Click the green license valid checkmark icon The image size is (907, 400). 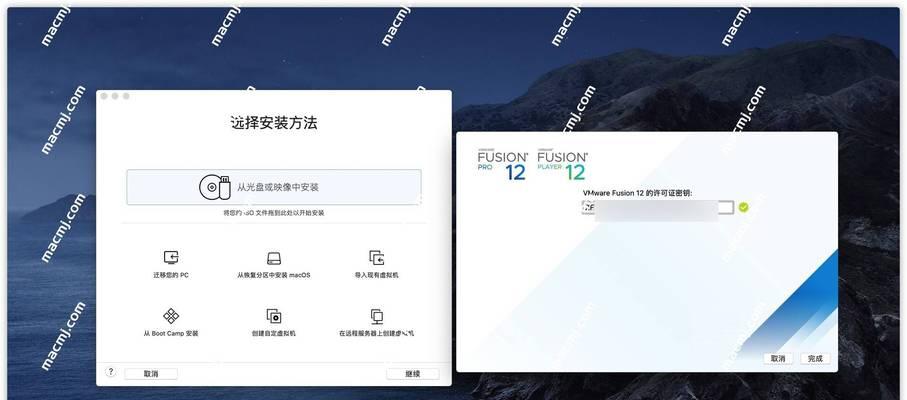tap(743, 207)
